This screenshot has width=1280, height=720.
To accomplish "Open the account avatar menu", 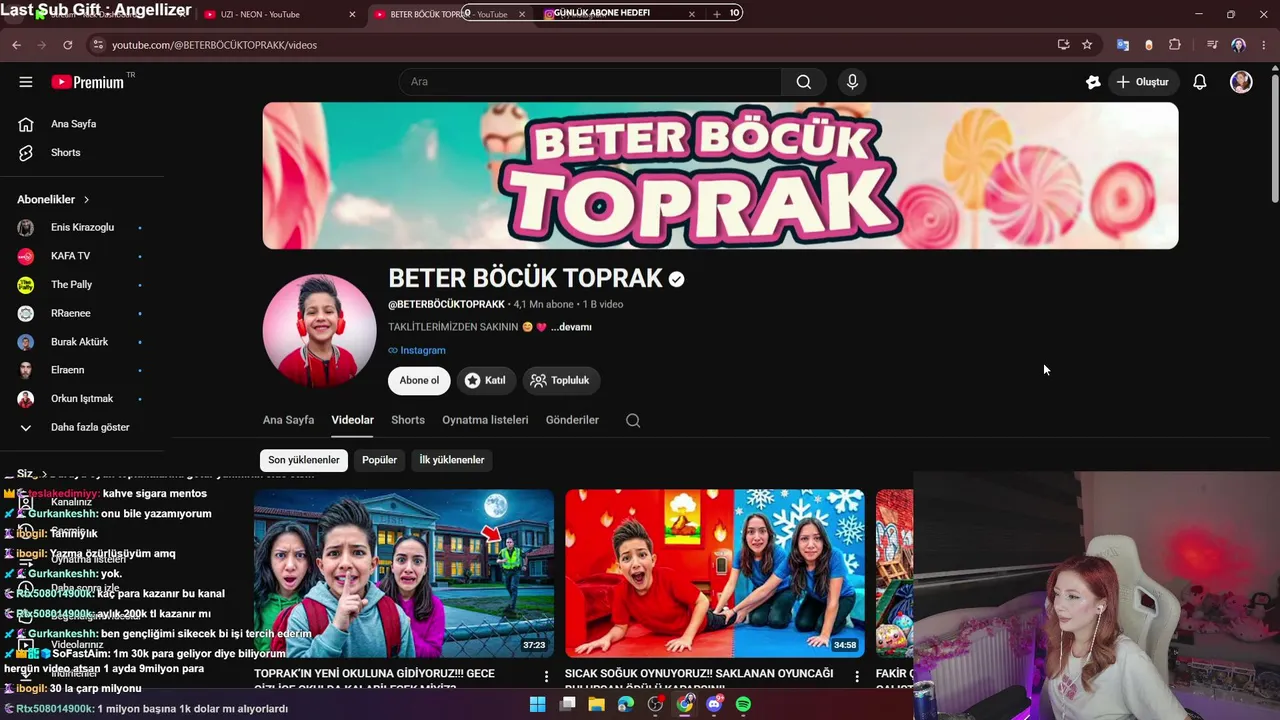I will (1241, 82).
